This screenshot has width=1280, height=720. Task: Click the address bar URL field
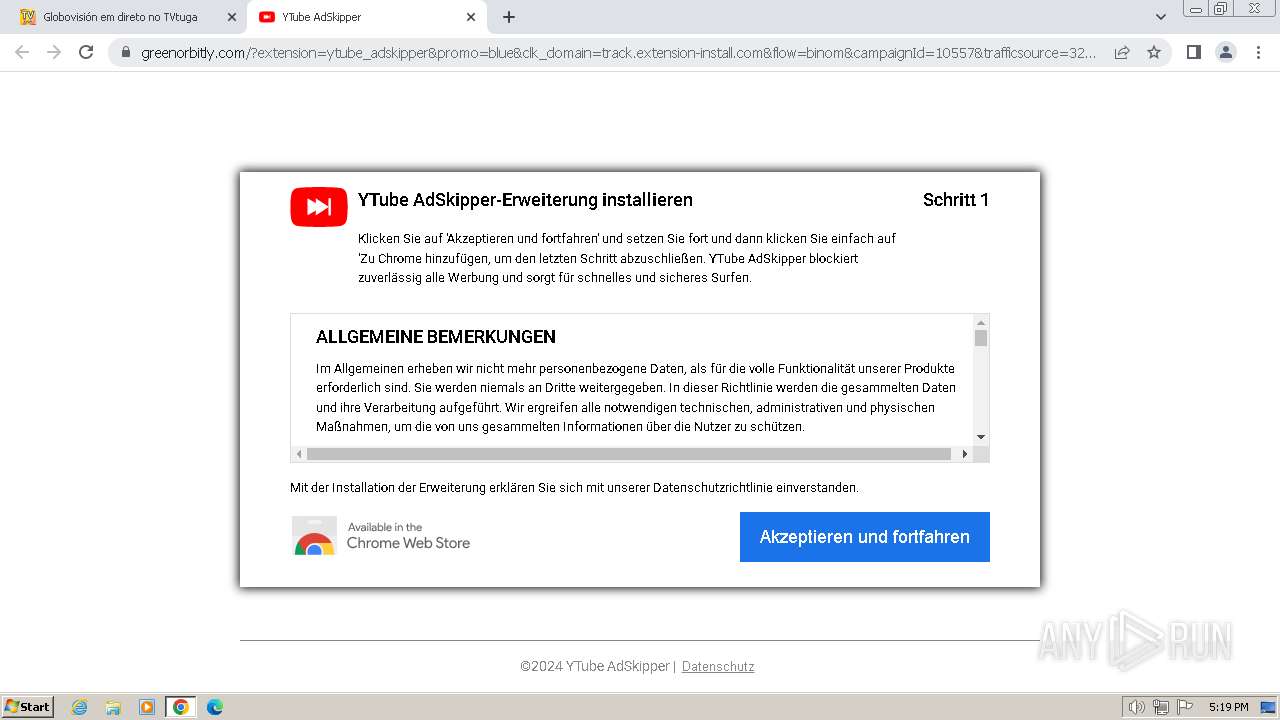tap(619, 52)
